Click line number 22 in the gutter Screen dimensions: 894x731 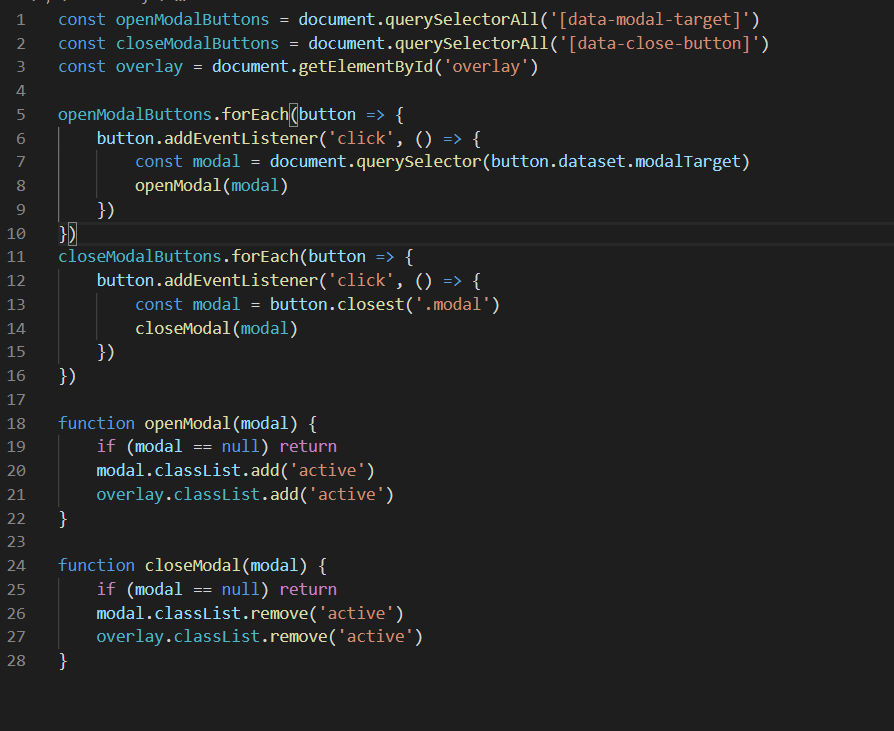16,519
